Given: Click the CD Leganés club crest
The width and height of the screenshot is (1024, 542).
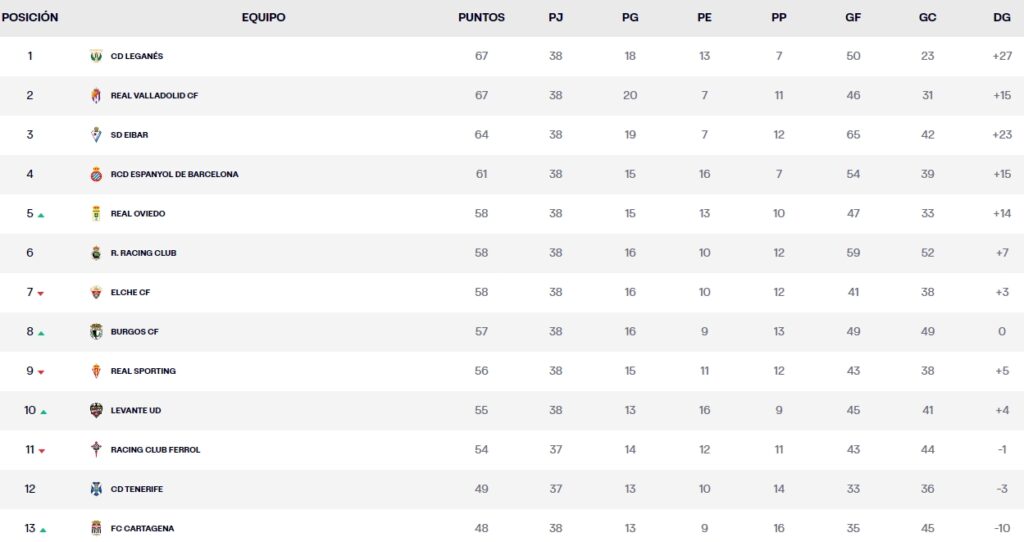Looking at the screenshot, I should coord(96,56).
